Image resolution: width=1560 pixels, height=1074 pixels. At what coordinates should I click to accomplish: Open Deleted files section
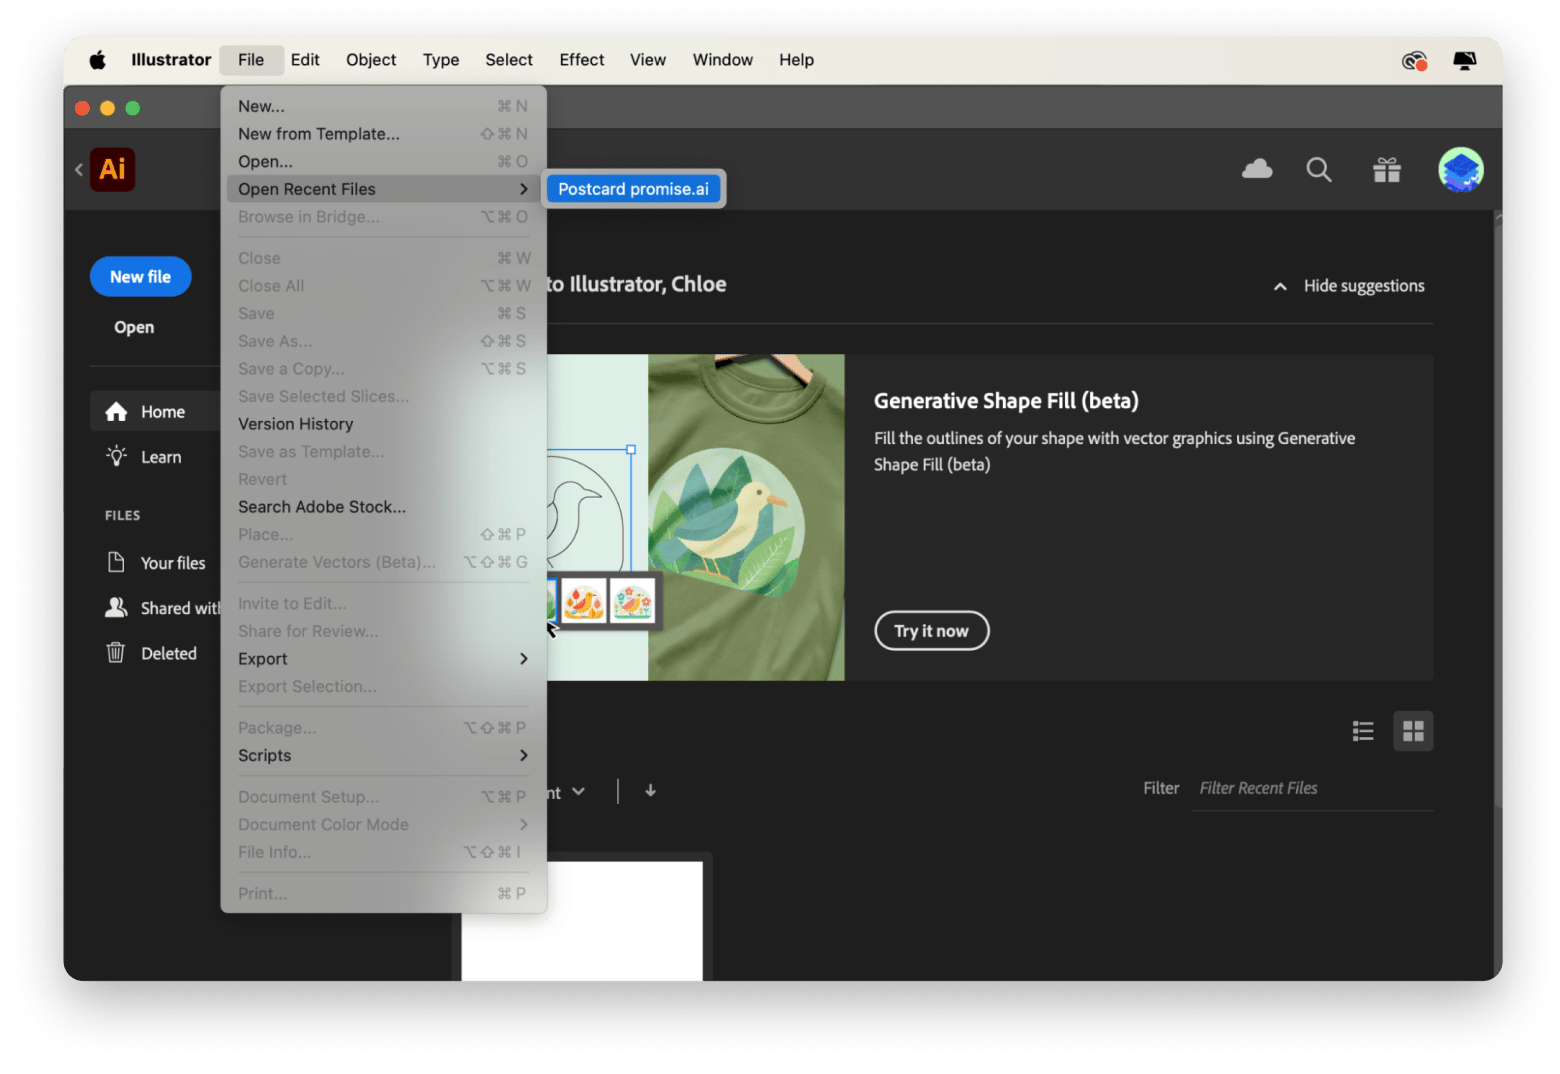[169, 653]
